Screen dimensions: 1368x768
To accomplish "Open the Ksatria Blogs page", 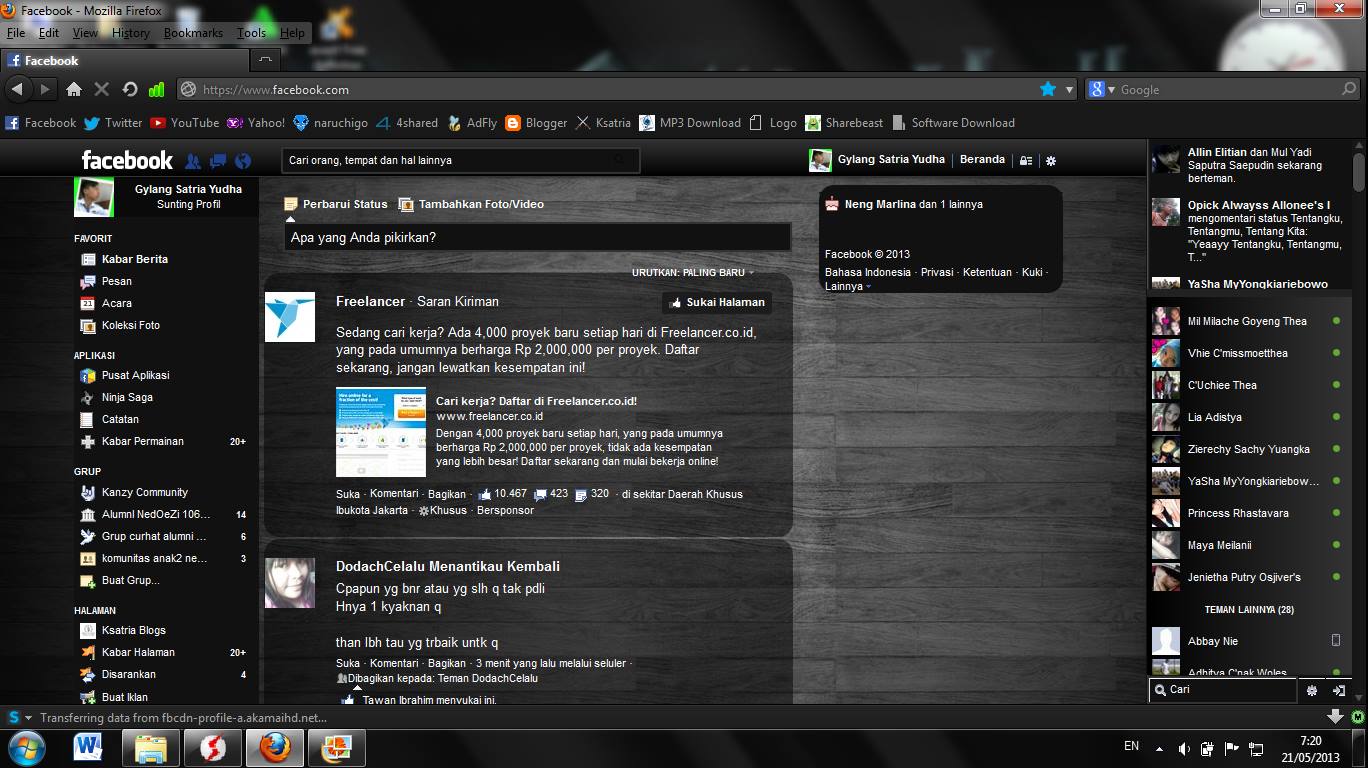I will (x=122, y=630).
